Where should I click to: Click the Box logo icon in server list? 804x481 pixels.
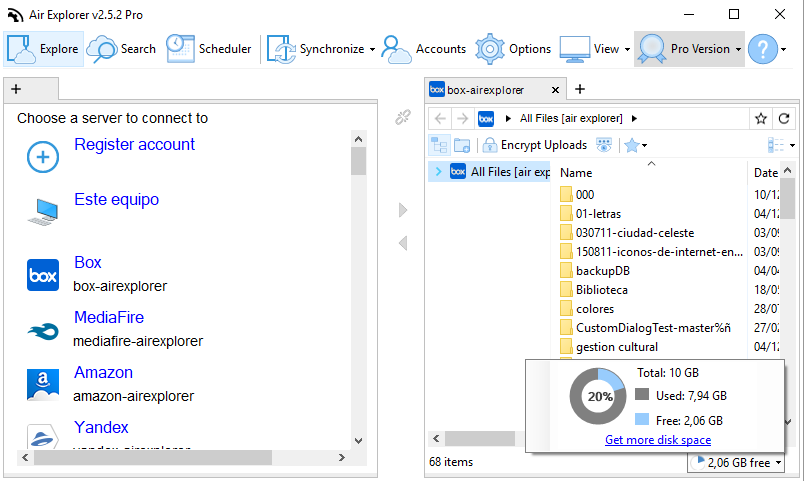pos(43,275)
